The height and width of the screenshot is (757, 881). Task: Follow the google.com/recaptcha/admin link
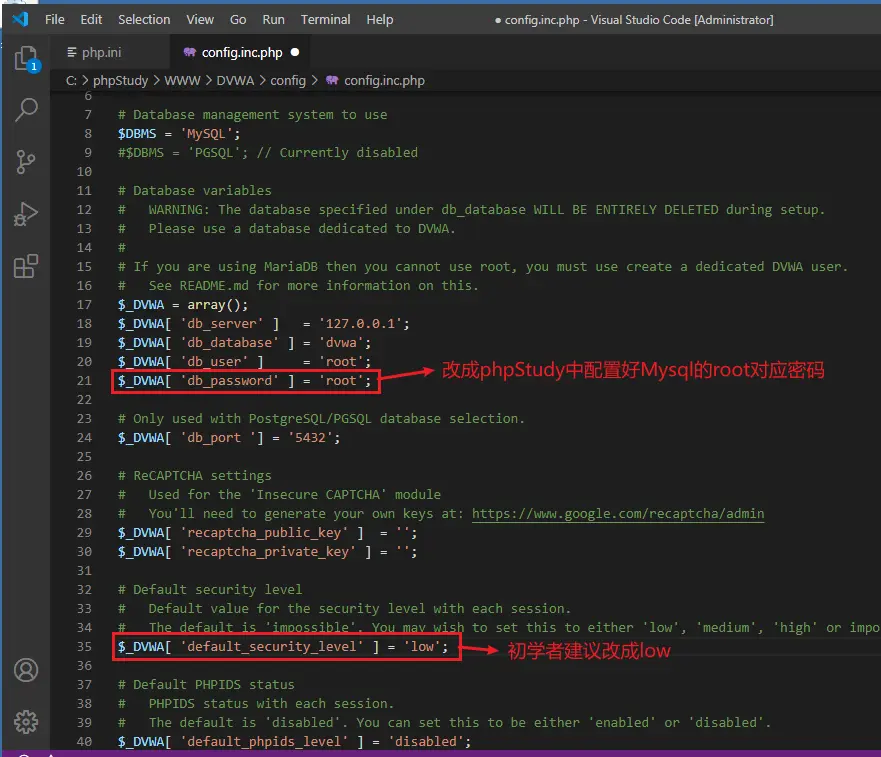(617, 514)
